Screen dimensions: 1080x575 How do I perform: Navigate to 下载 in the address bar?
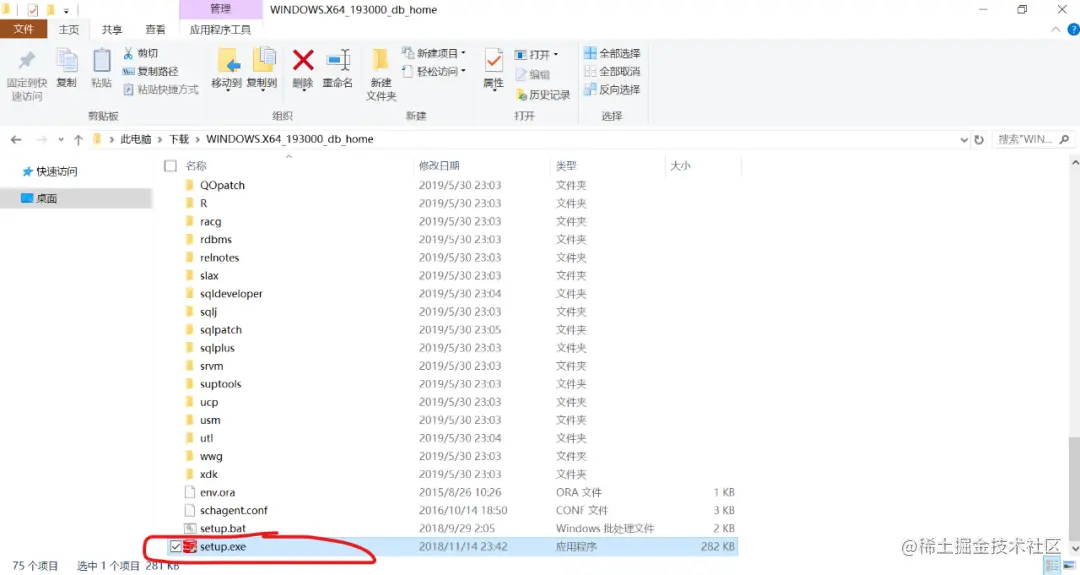(x=179, y=139)
